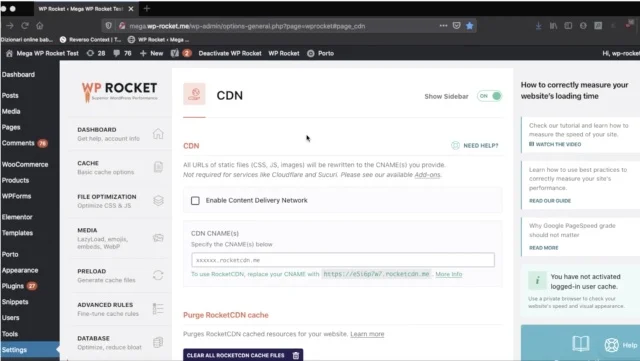
Task: Click Clear All RocketCDN Cache Files button
Action: click(x=243, y=355)
